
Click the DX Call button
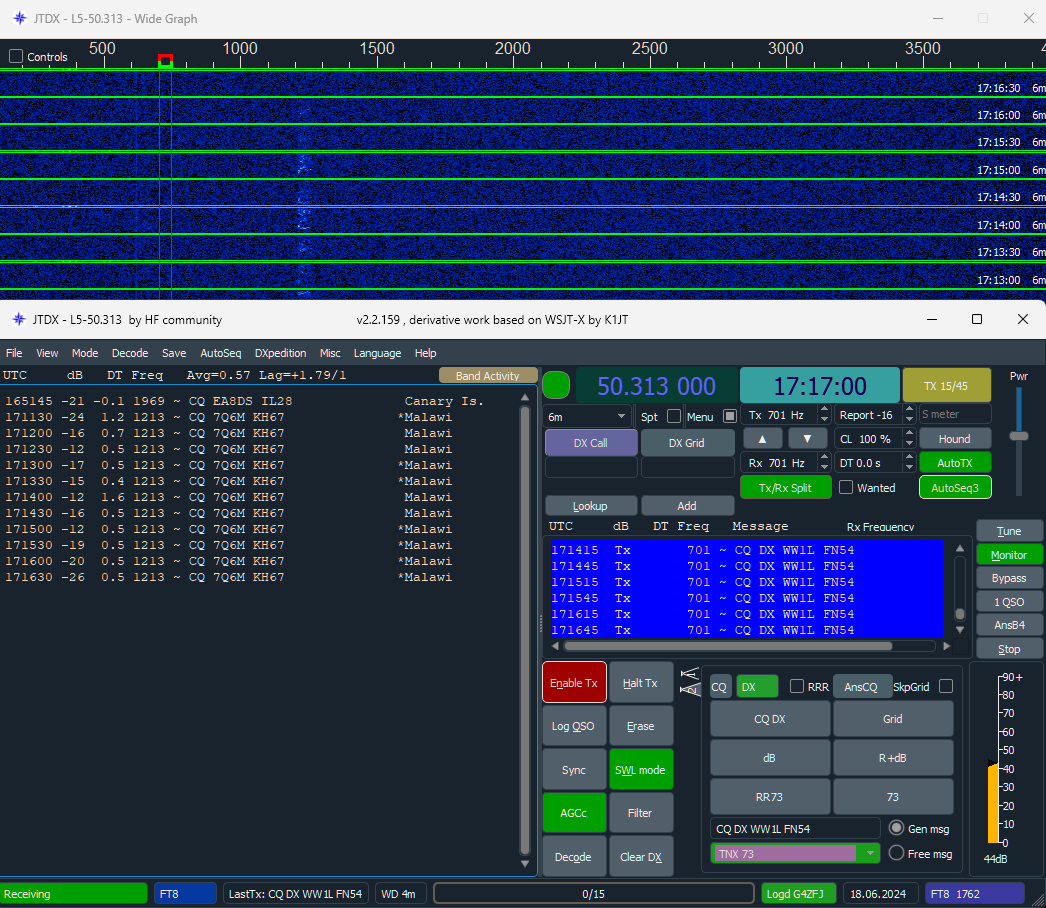click(590, 443)
